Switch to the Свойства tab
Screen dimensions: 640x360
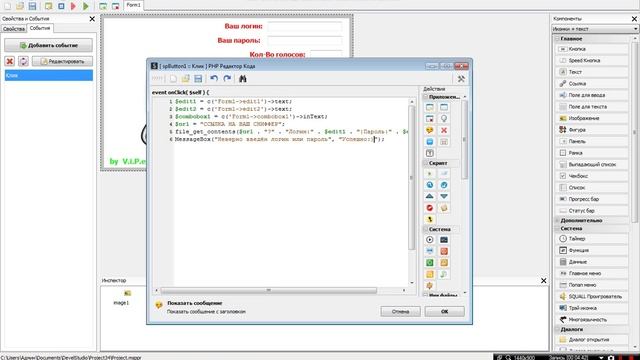coord(13,29)
